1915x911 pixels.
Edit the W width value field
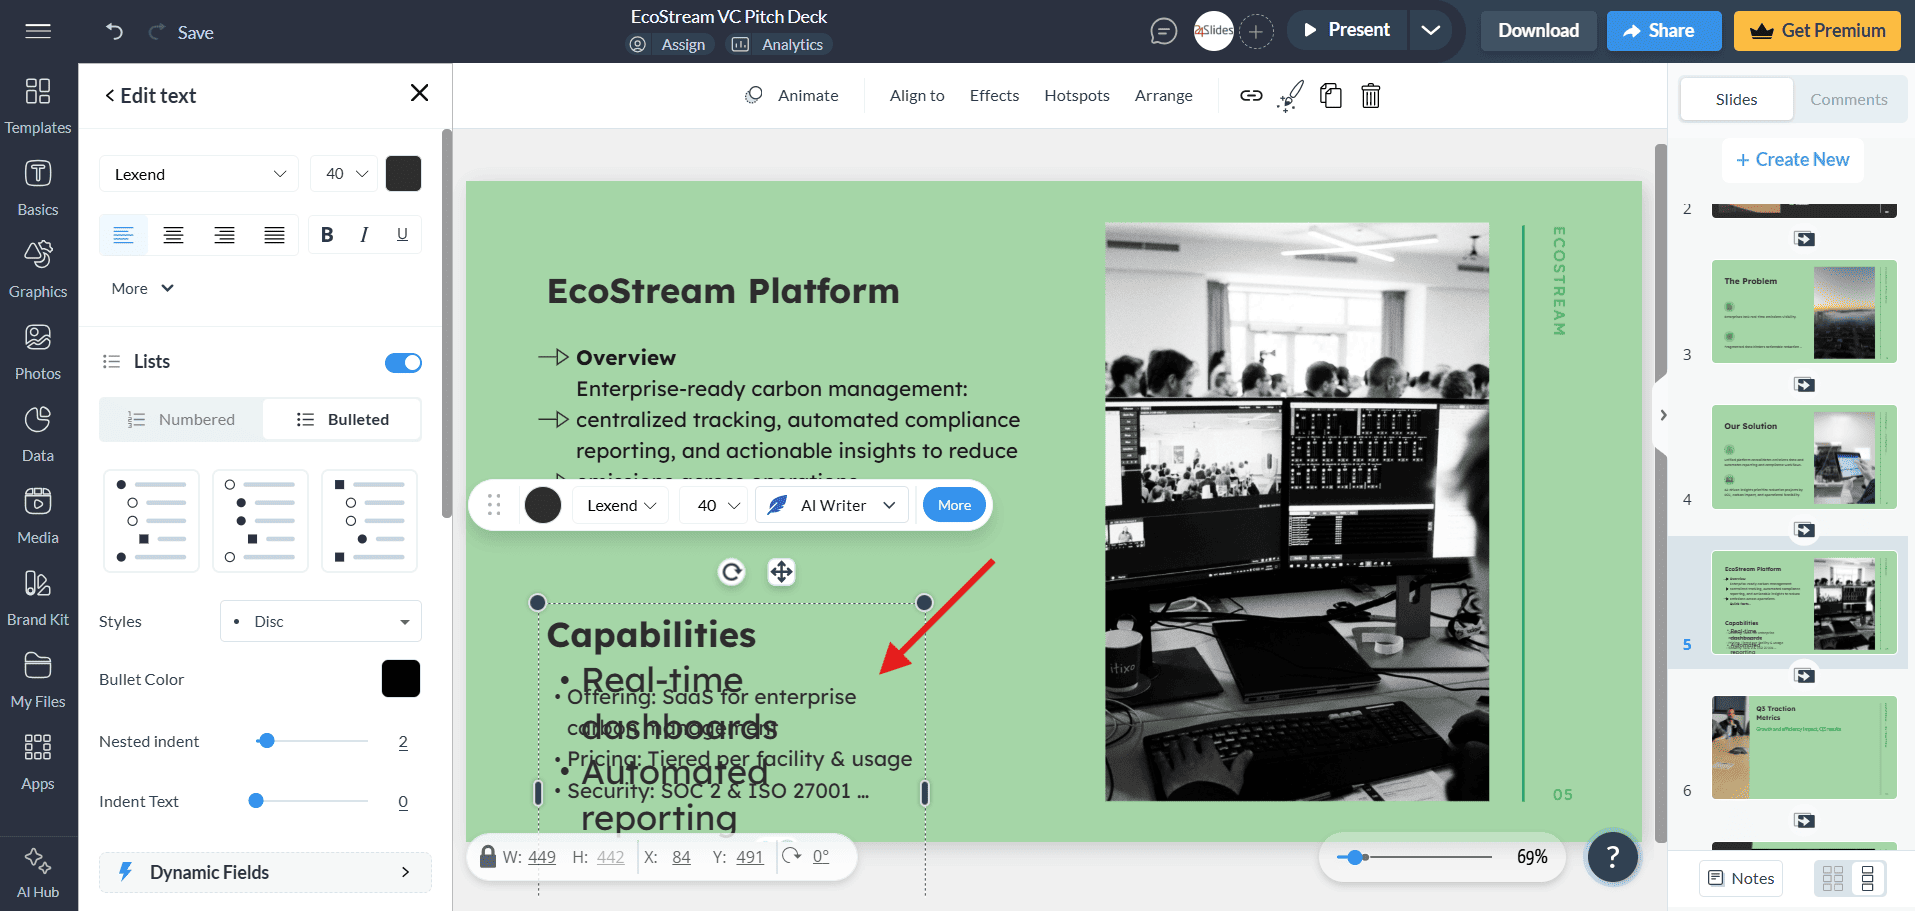click(x=542, y=857)
